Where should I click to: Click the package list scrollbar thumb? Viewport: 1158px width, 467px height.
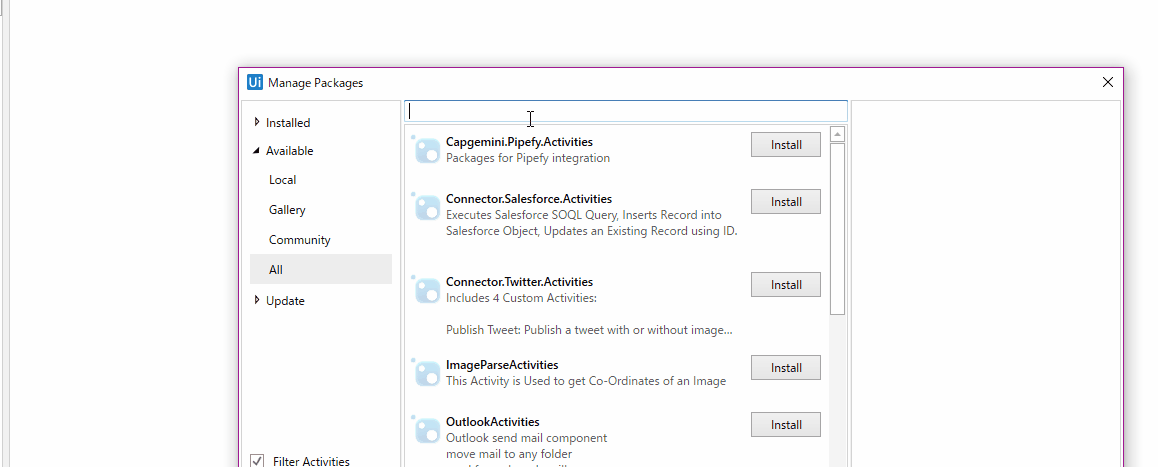click(837, 228)
